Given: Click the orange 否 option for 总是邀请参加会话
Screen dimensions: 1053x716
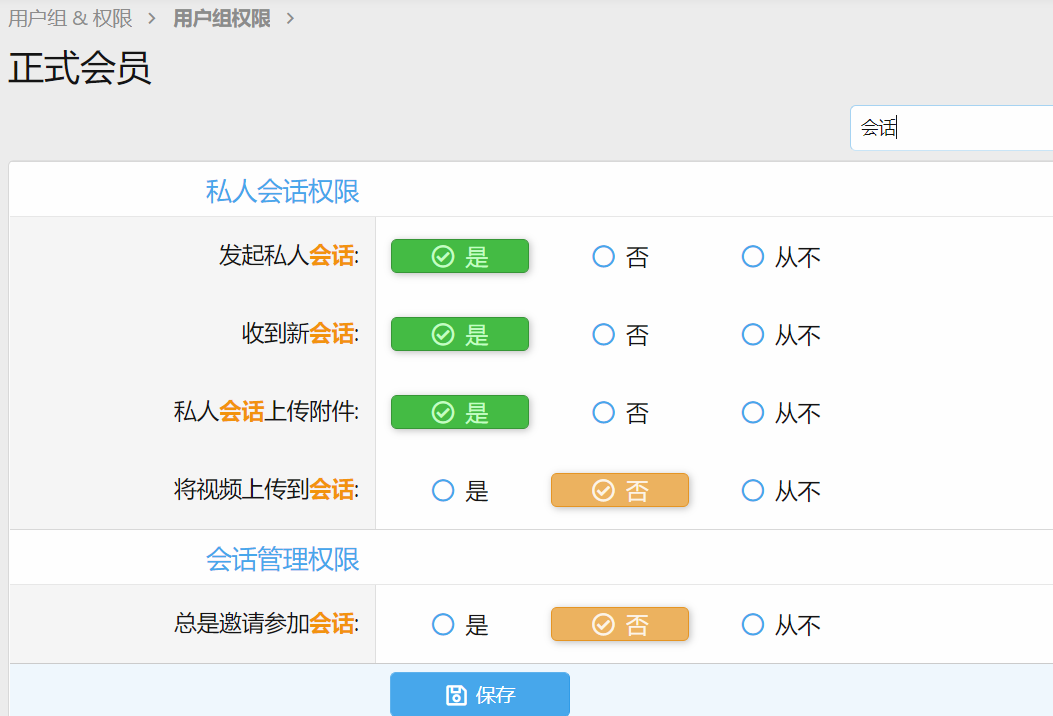Looking at the screenshot, I should tap(620, 625).
